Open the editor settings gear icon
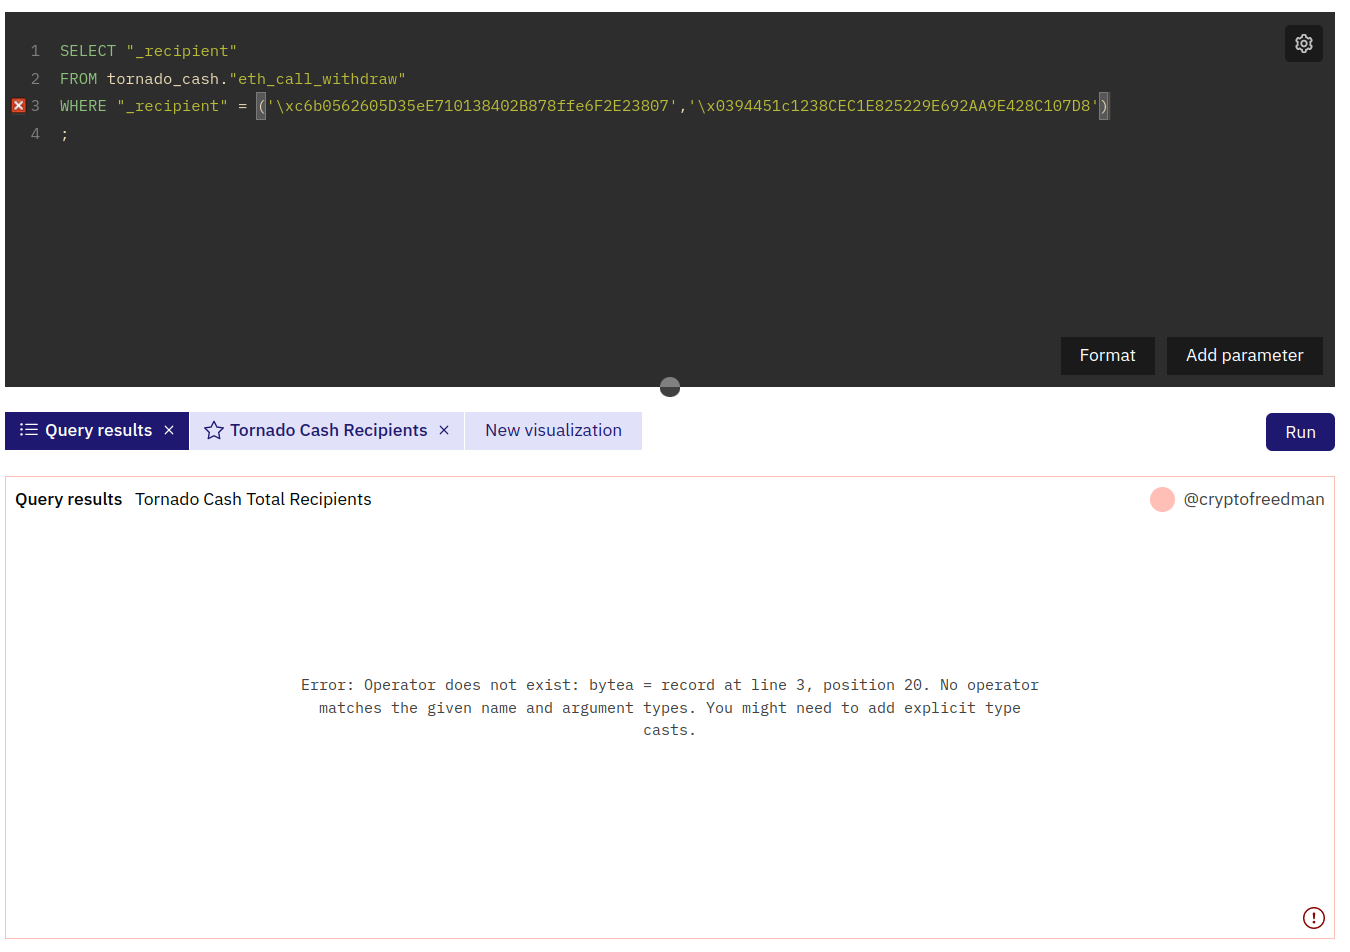Viewport: 1350px width, 952px height. tap(1303, 43)
